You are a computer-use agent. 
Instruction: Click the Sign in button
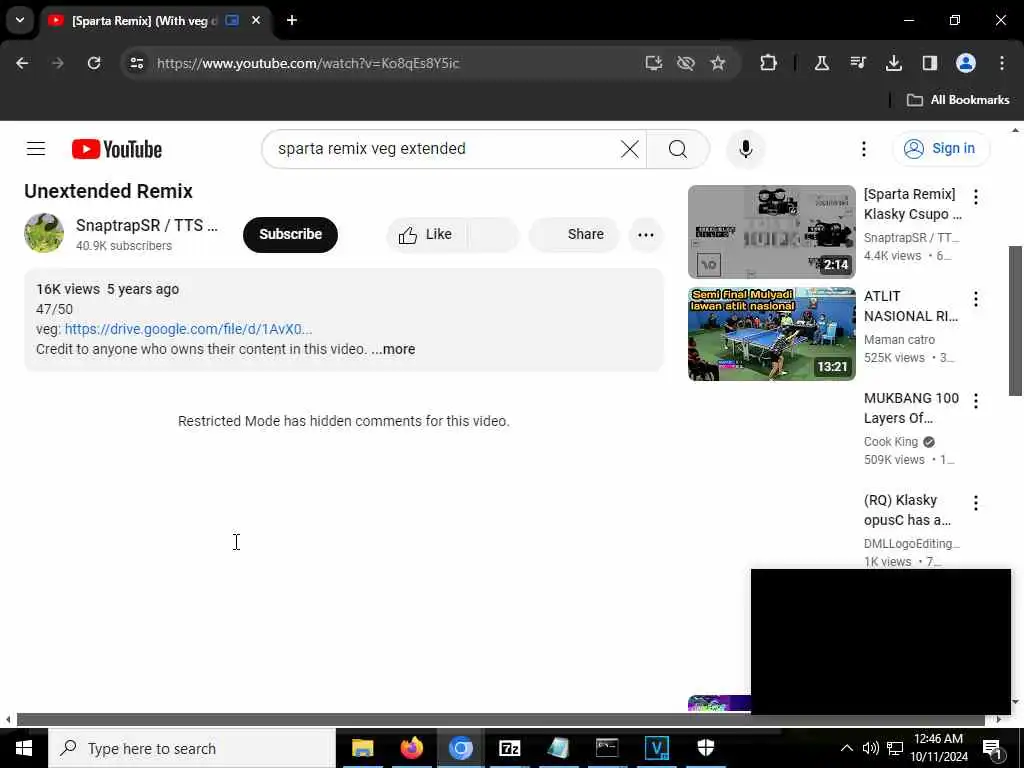(941, 149)
